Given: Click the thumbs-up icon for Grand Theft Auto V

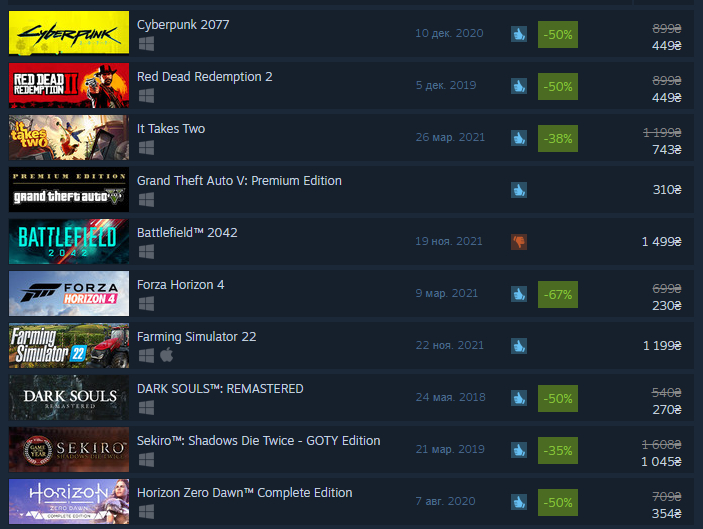Looking at the screenshot, I should click(519, 190).
